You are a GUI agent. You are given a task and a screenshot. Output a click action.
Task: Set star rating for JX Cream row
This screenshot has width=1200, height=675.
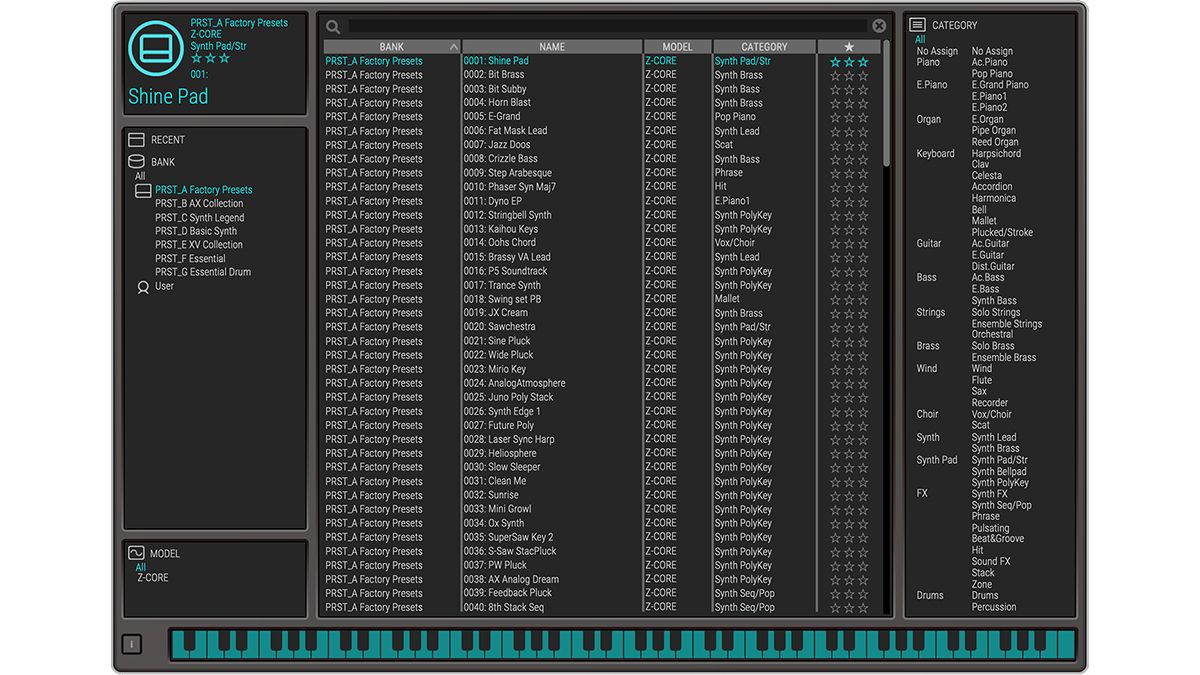coord(849,313)
